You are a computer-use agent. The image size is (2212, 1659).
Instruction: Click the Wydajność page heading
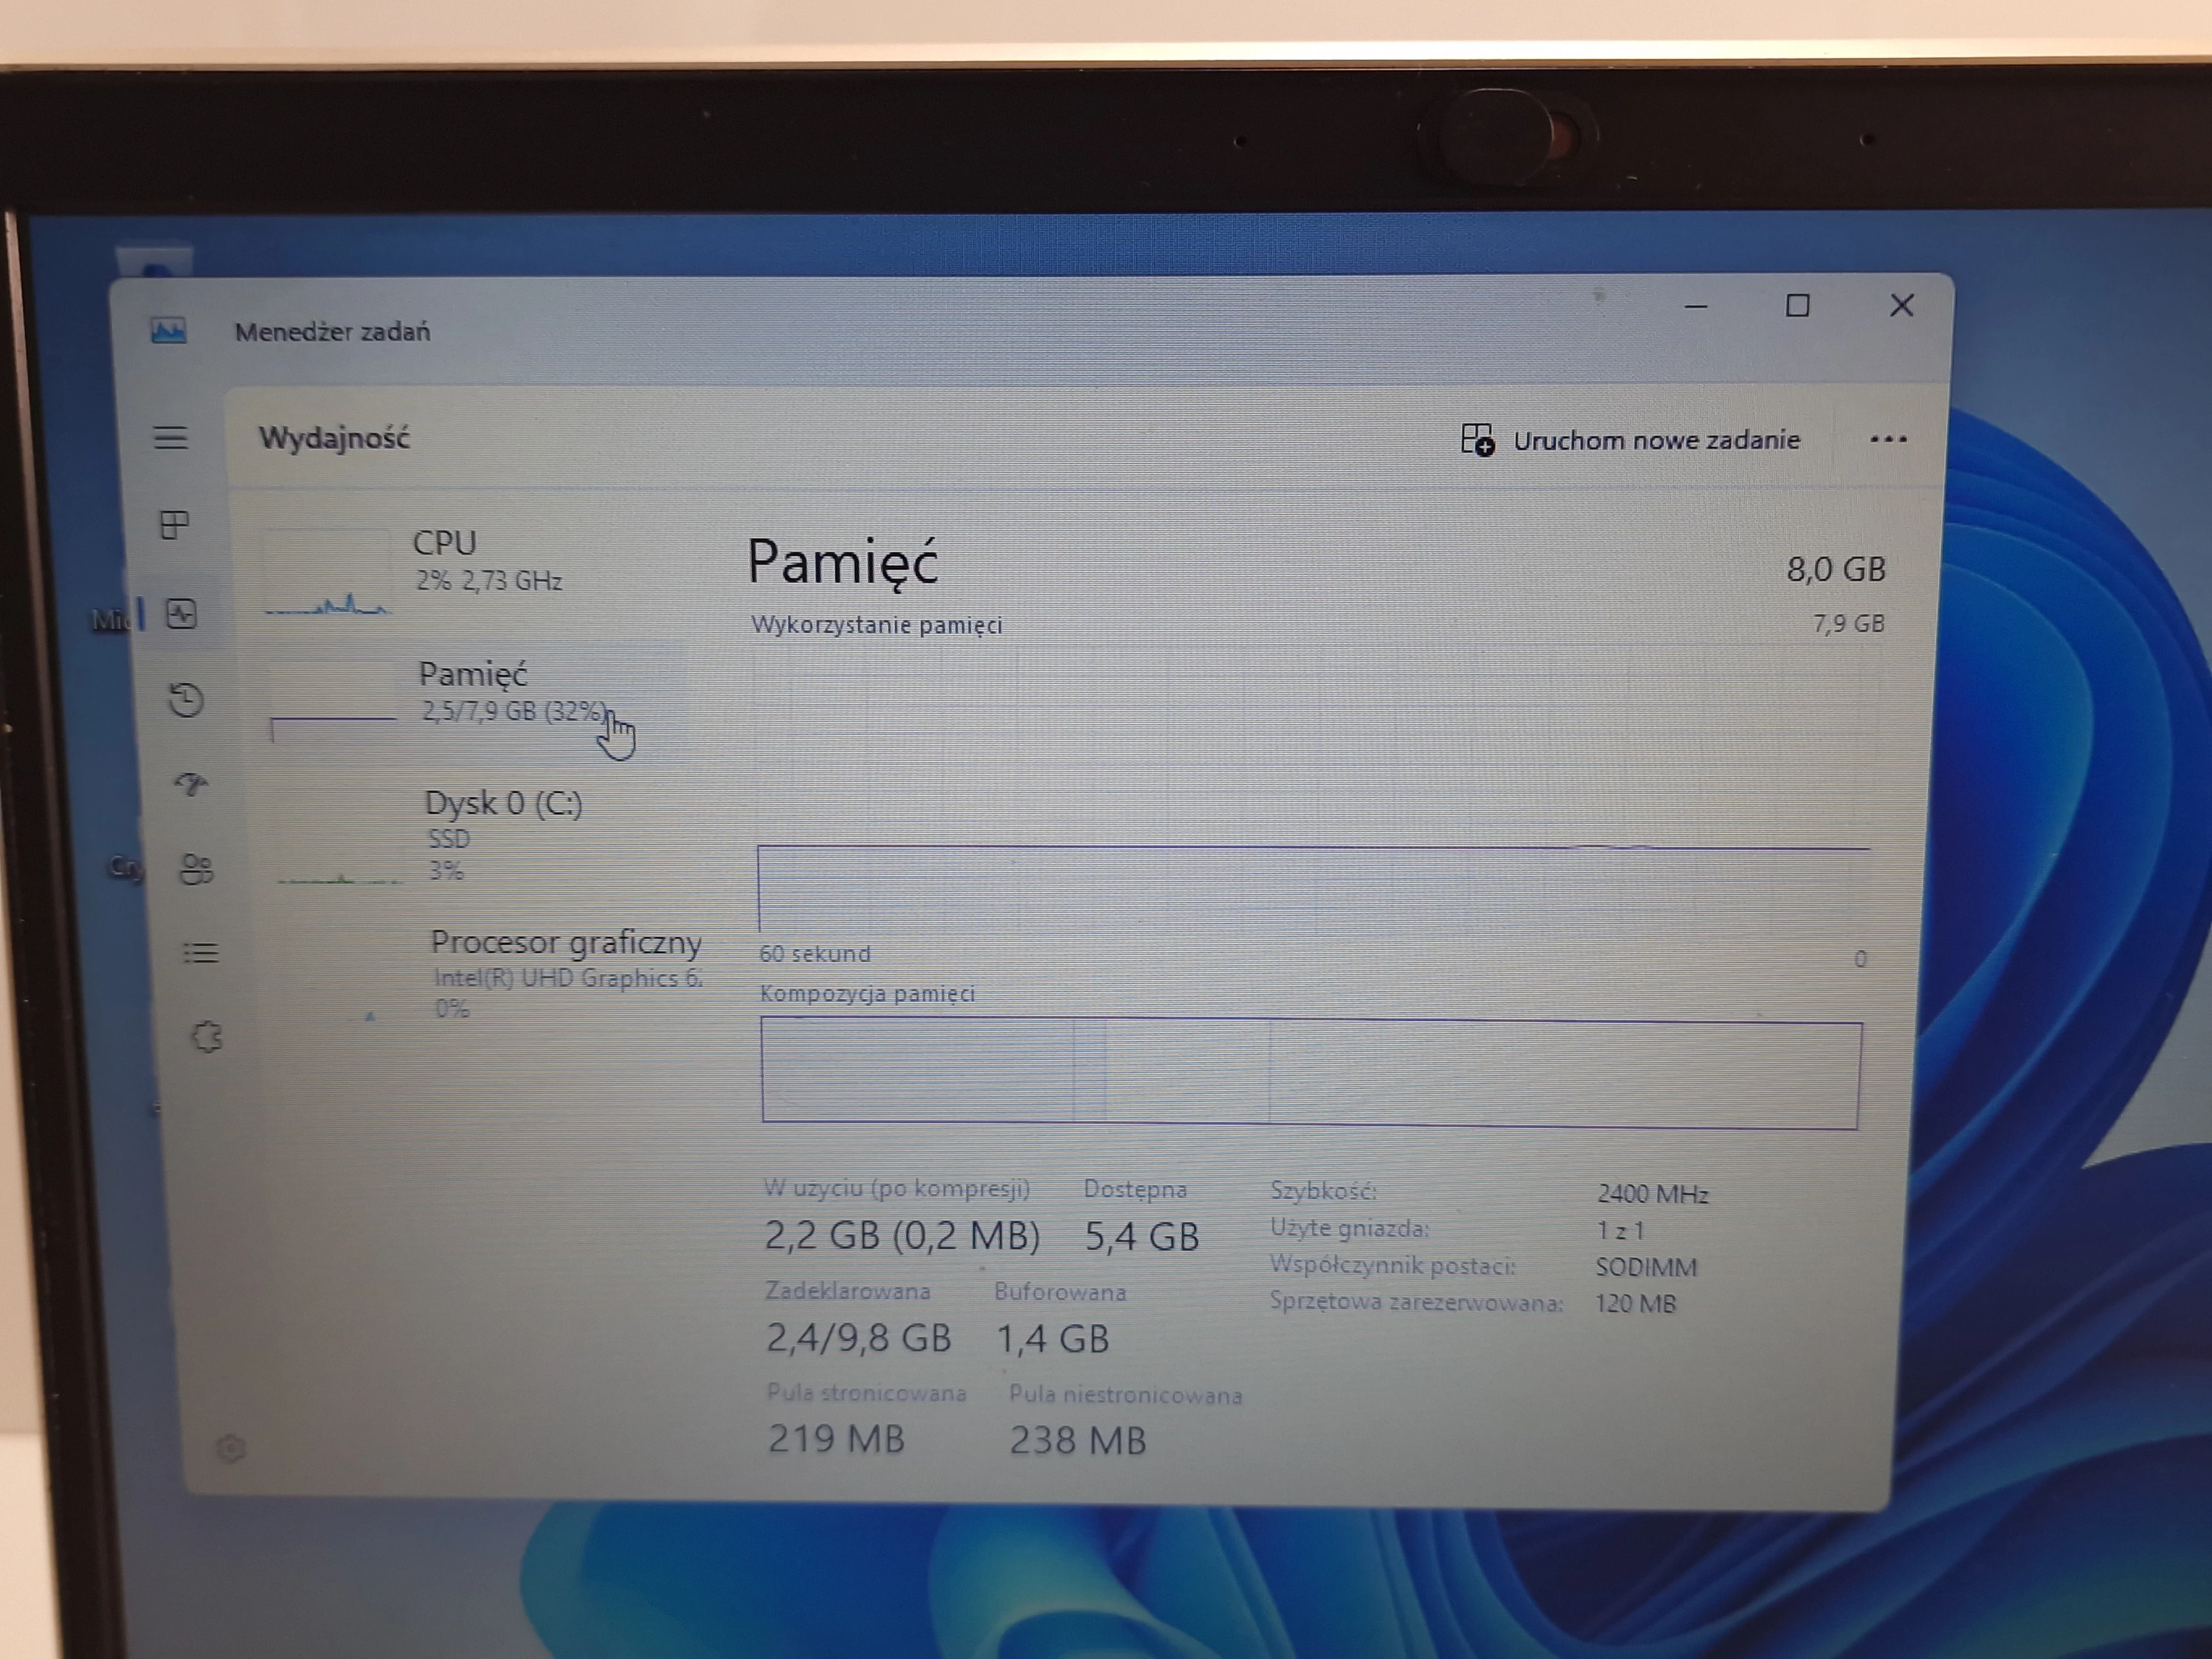(334, 438)
